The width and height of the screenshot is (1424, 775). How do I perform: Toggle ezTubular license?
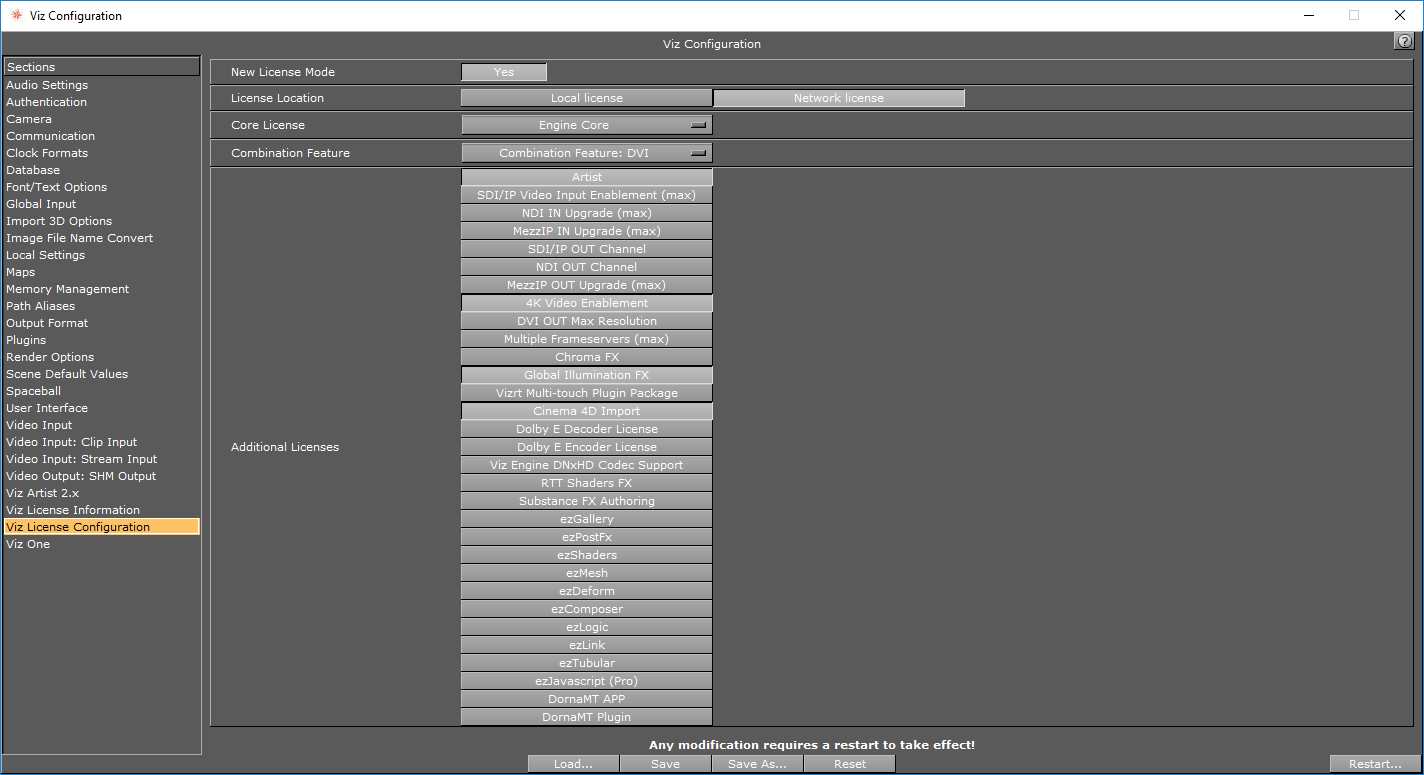(587, 663)
